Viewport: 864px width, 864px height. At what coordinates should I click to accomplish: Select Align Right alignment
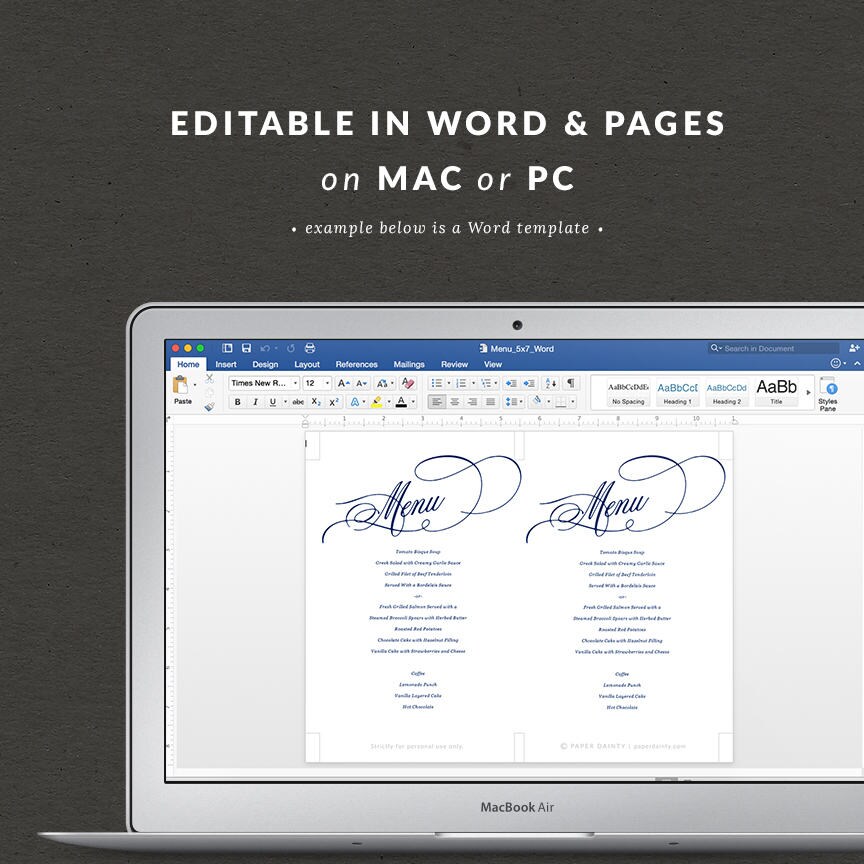[472, 402]
